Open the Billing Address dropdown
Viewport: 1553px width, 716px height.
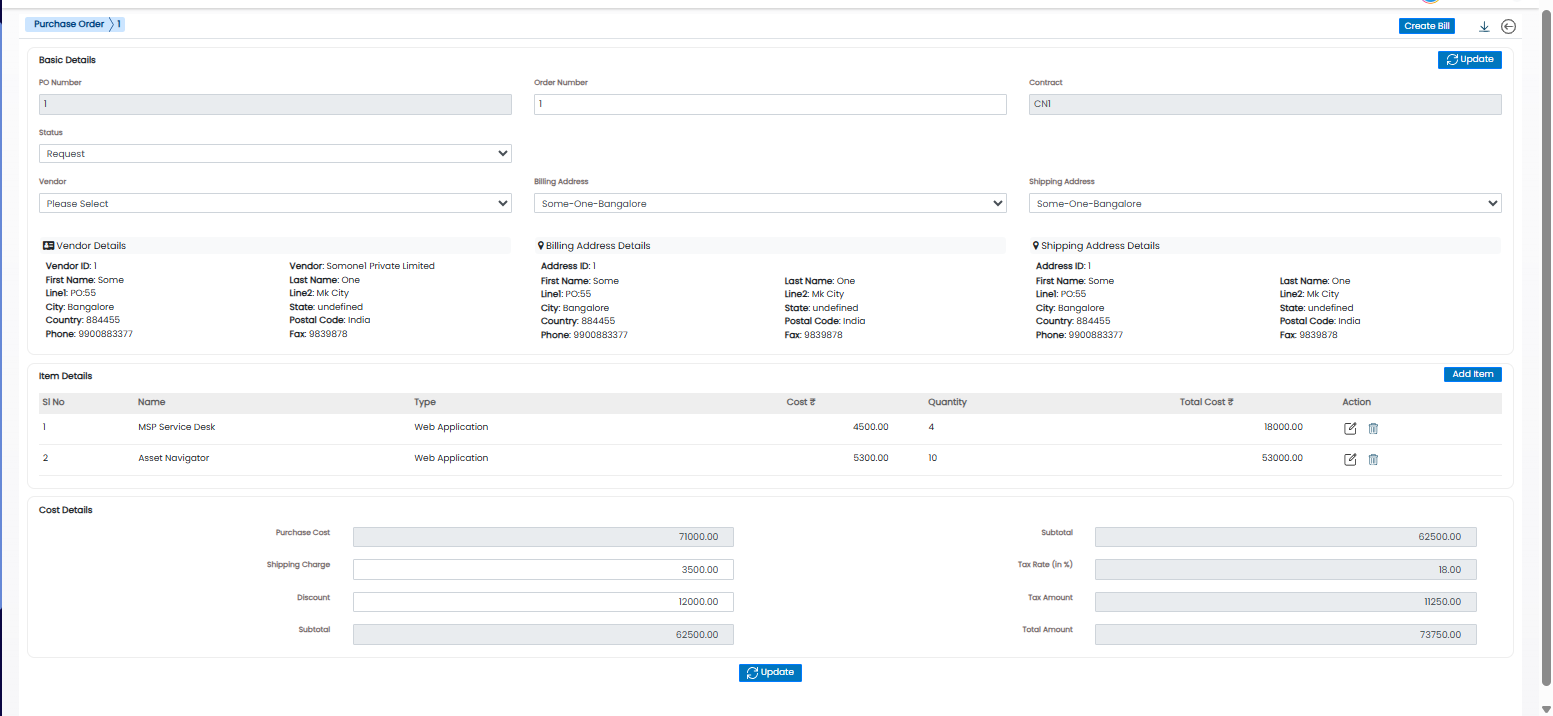(770, 203)
